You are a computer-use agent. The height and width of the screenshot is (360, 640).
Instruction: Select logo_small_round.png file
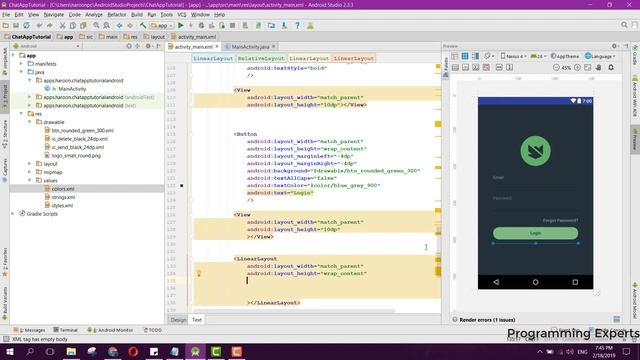(76, 156)
